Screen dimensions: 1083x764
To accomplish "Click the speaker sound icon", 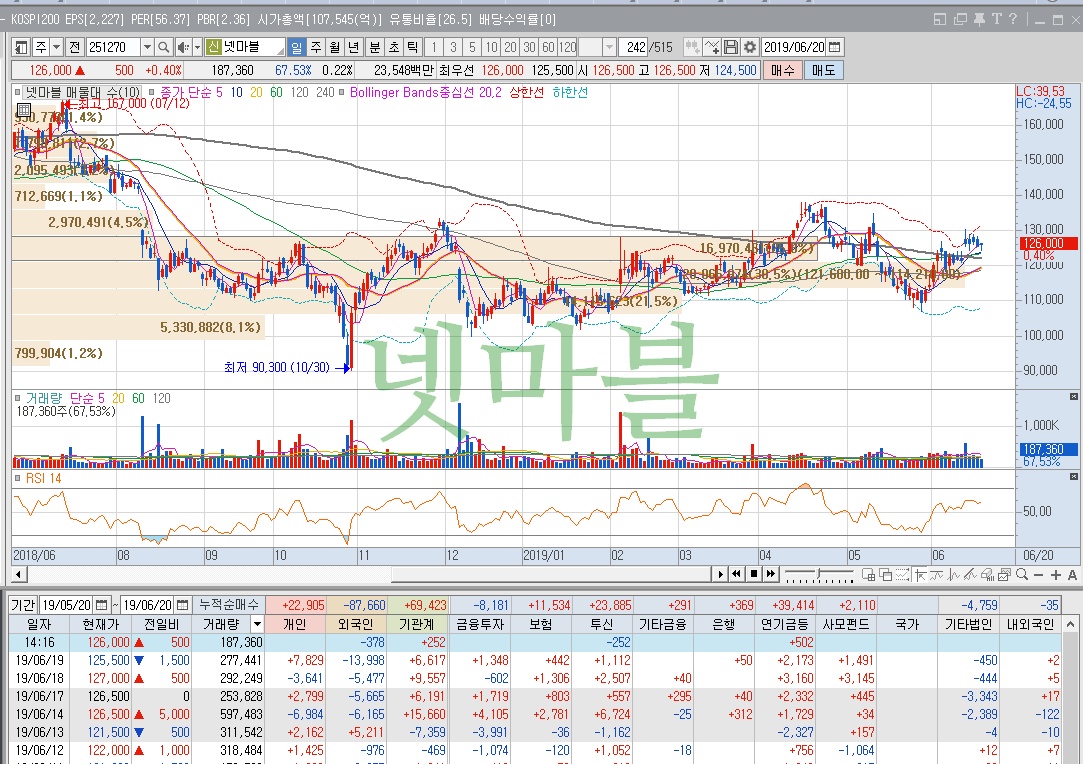I will [x=182, y=47].
